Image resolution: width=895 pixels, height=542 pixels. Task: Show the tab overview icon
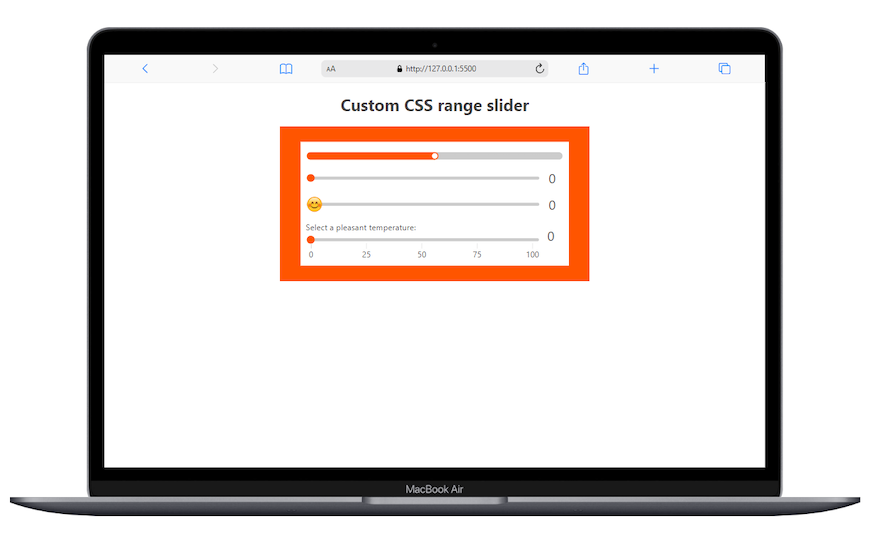724,69
